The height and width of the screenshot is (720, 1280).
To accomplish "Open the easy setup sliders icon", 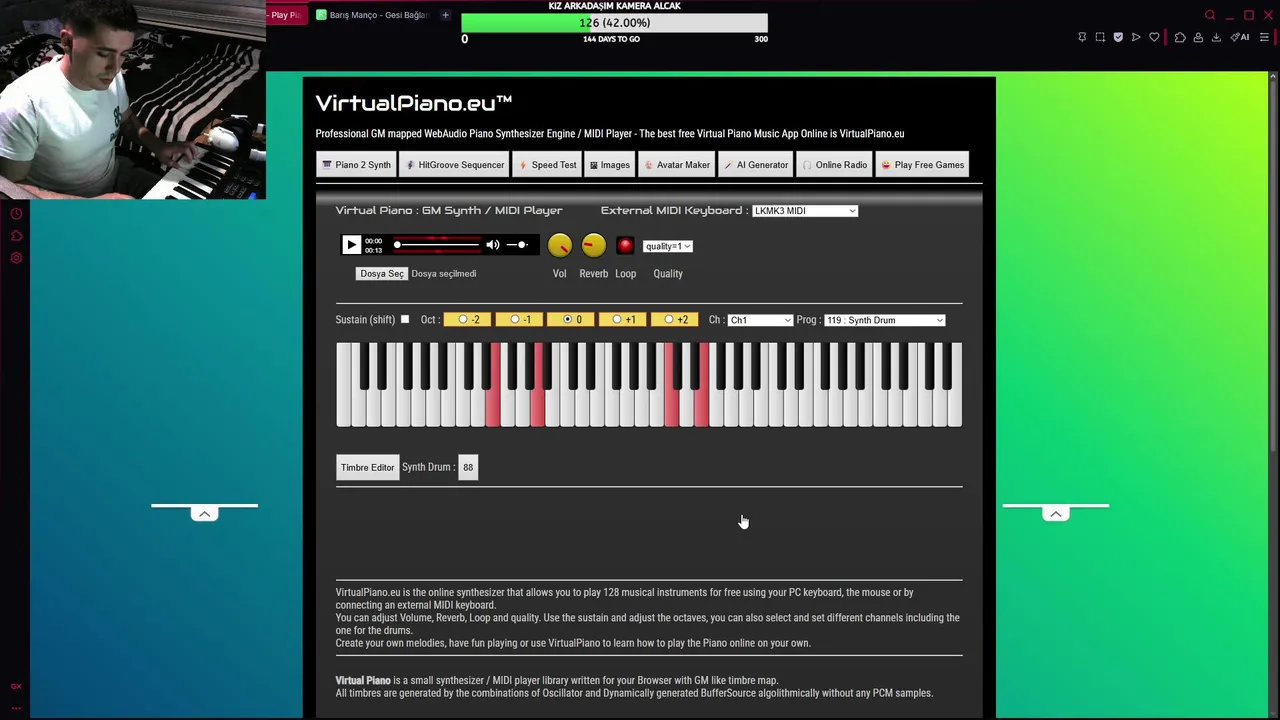I will pyautogui.click(x=1264, y=37).
